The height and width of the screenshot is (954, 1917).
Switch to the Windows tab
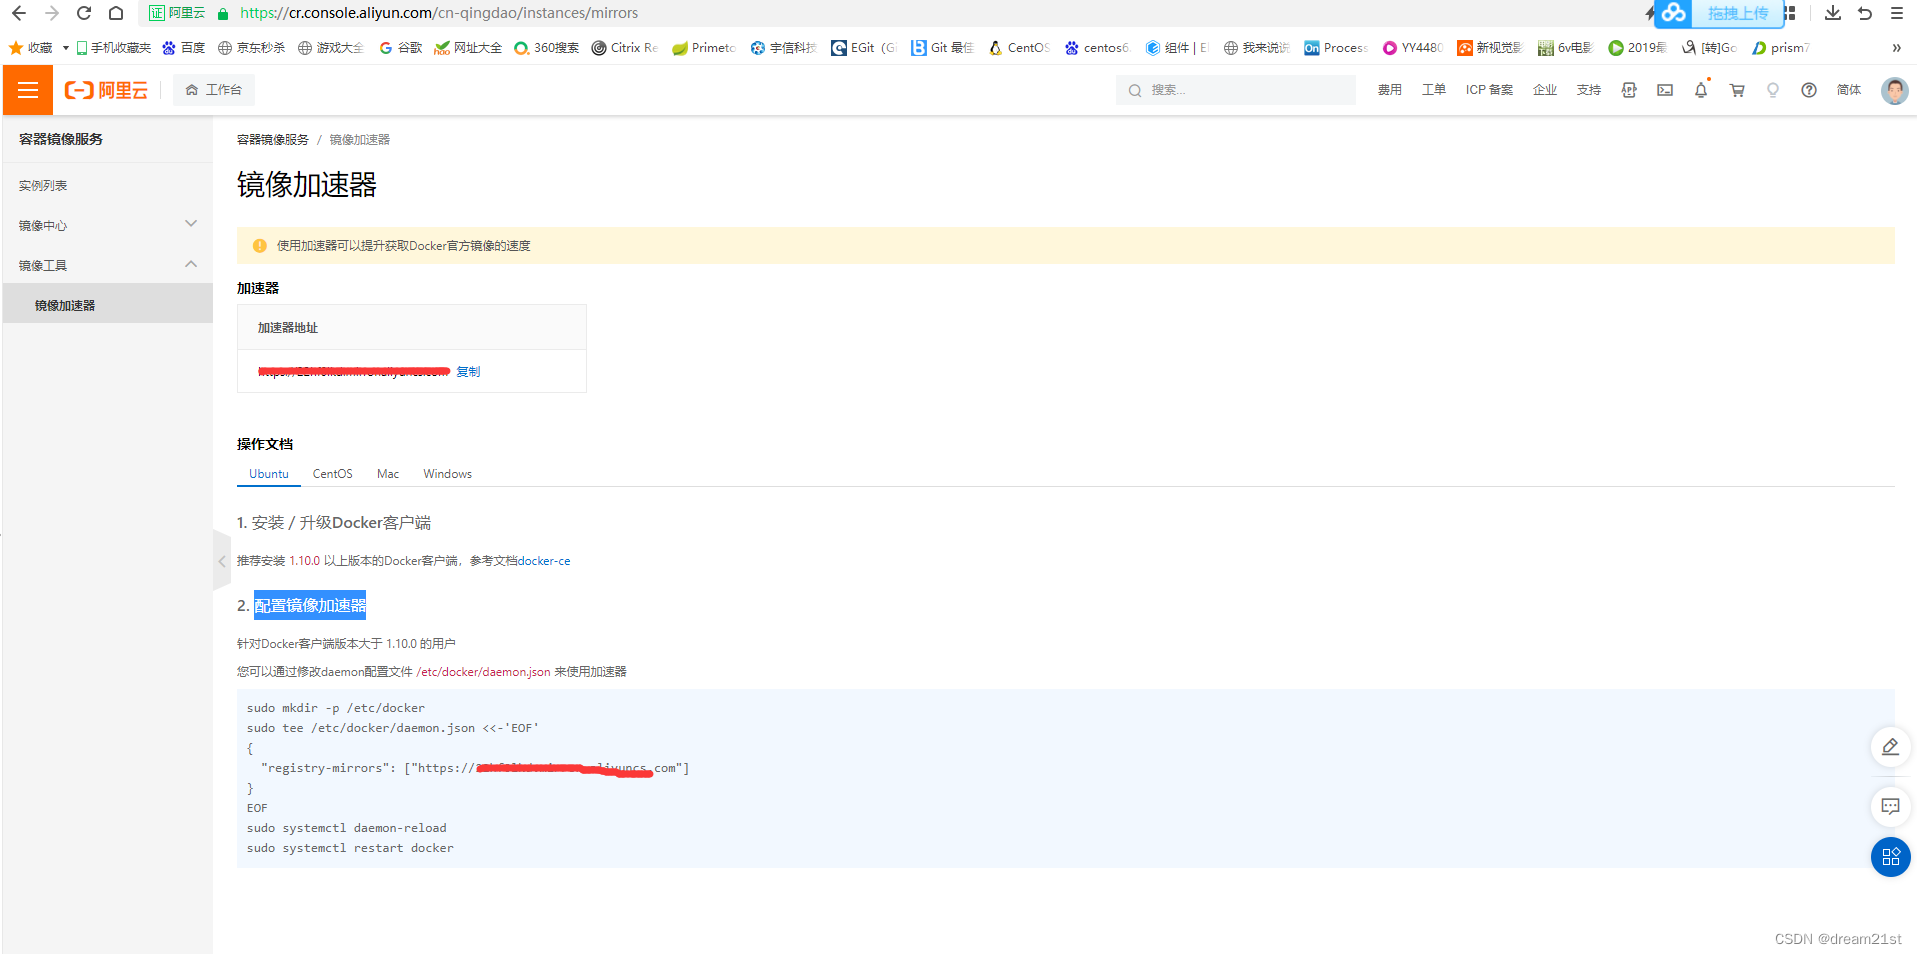[447, 474]
